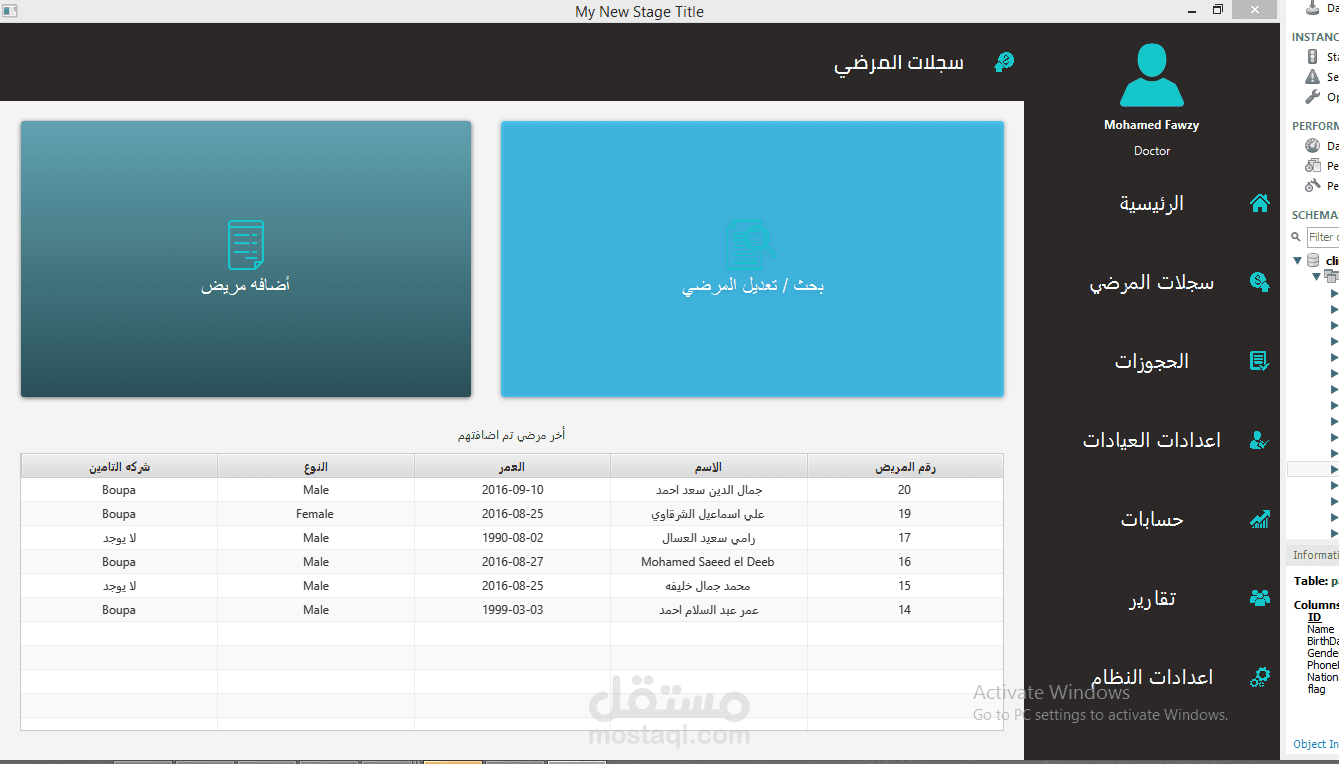Select patient number 15 cell

(x=905, y=586)
